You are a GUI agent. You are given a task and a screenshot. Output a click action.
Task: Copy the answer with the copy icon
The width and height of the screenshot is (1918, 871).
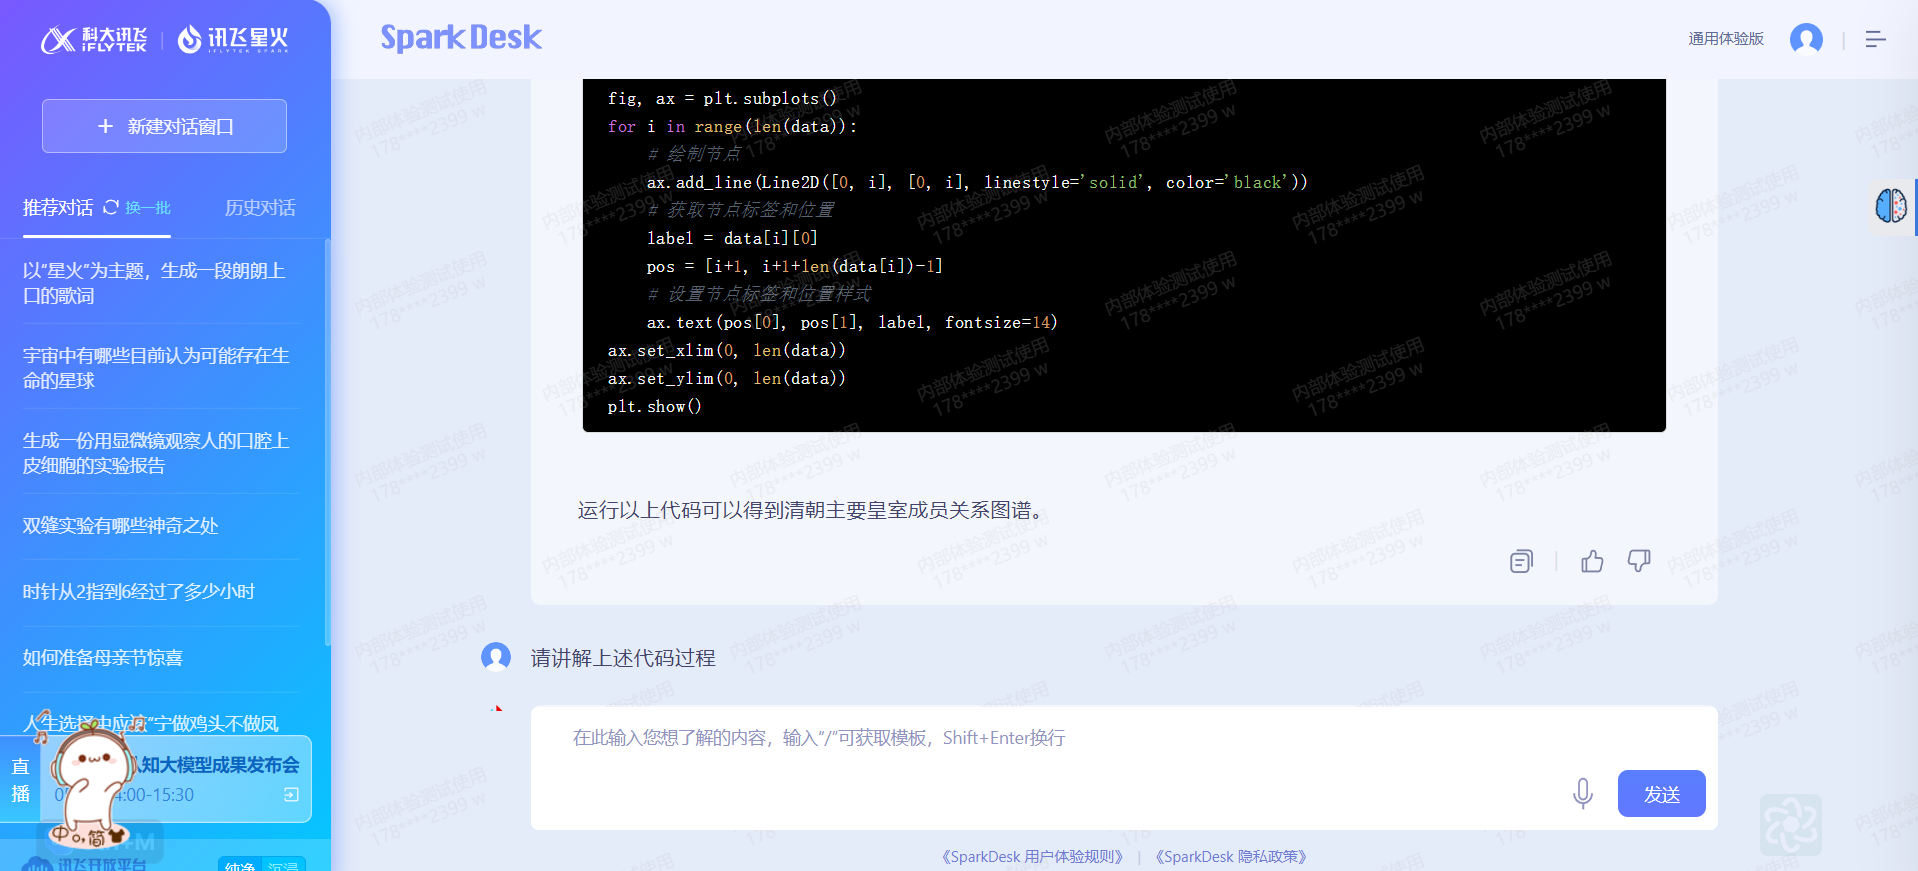click(1521, 561)
